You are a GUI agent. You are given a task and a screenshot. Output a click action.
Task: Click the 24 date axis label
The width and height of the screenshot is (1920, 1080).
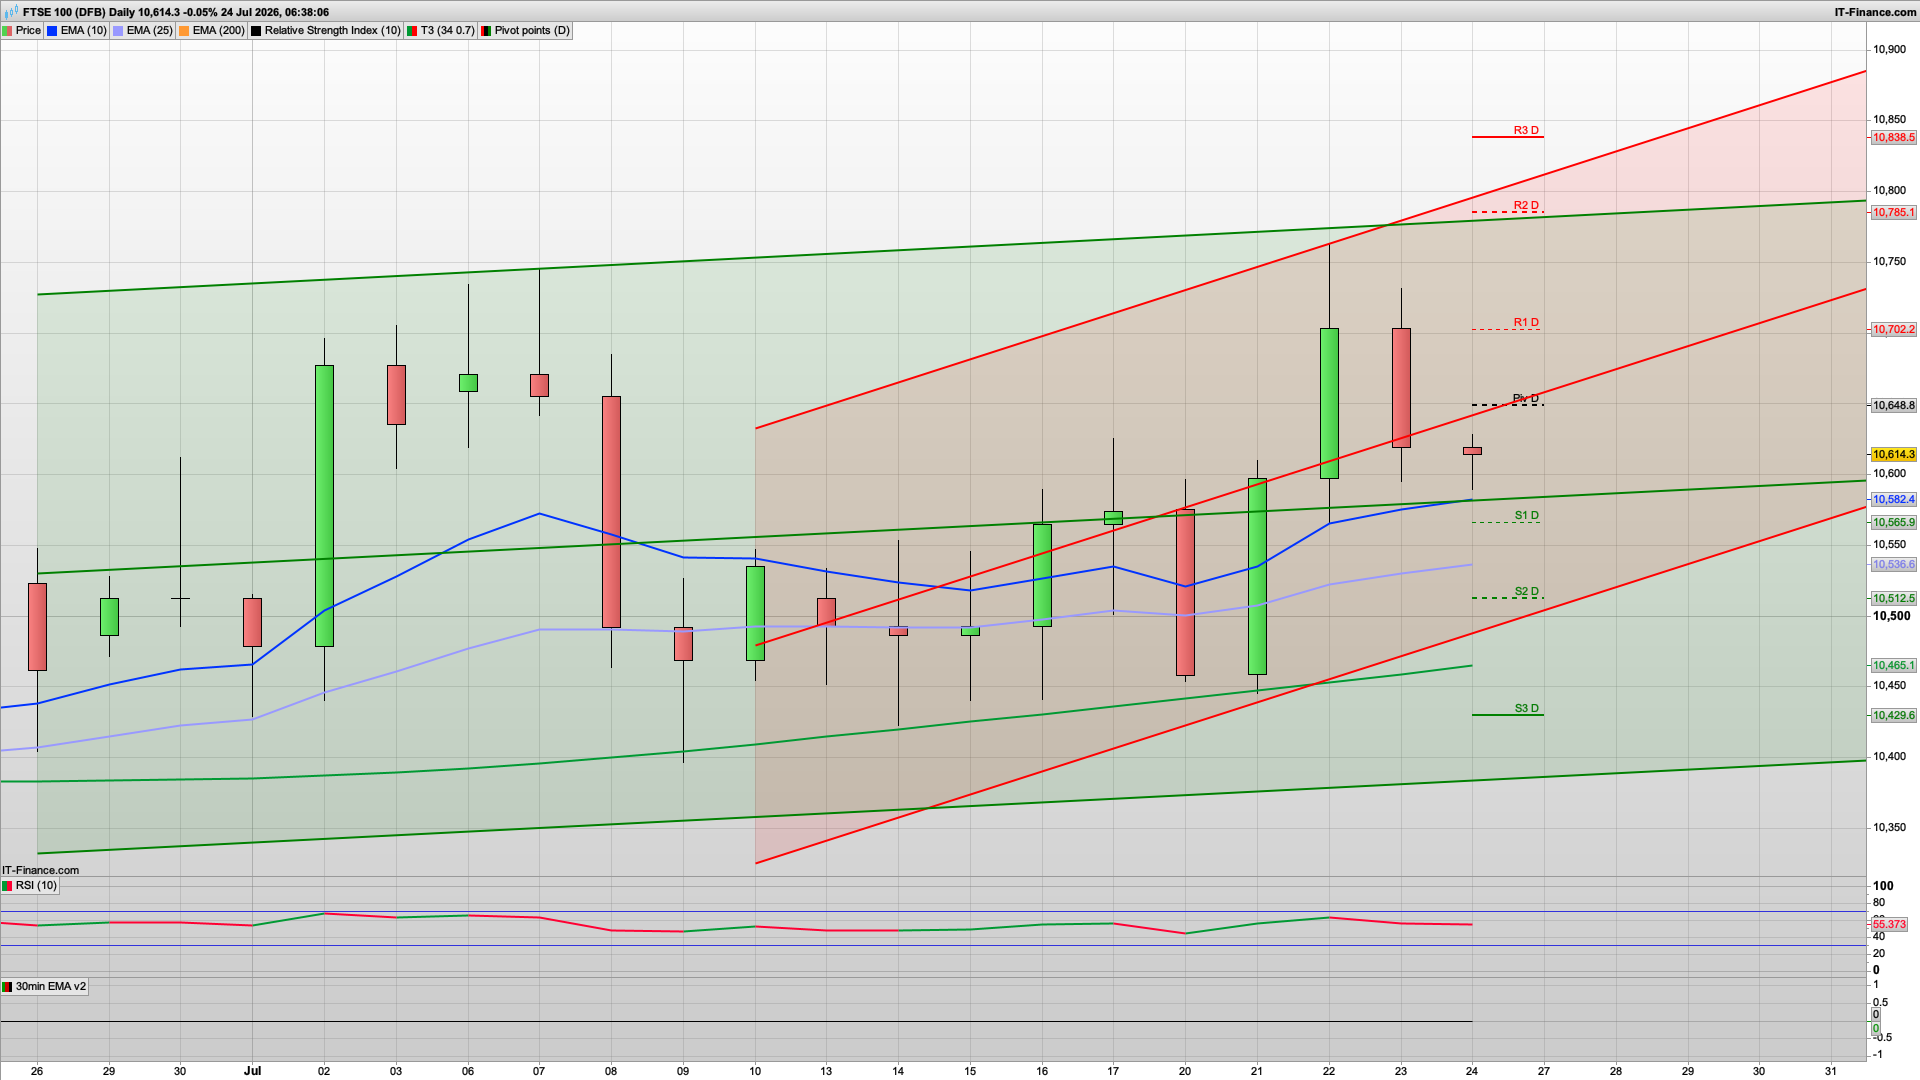(x=1472, y=1071)
